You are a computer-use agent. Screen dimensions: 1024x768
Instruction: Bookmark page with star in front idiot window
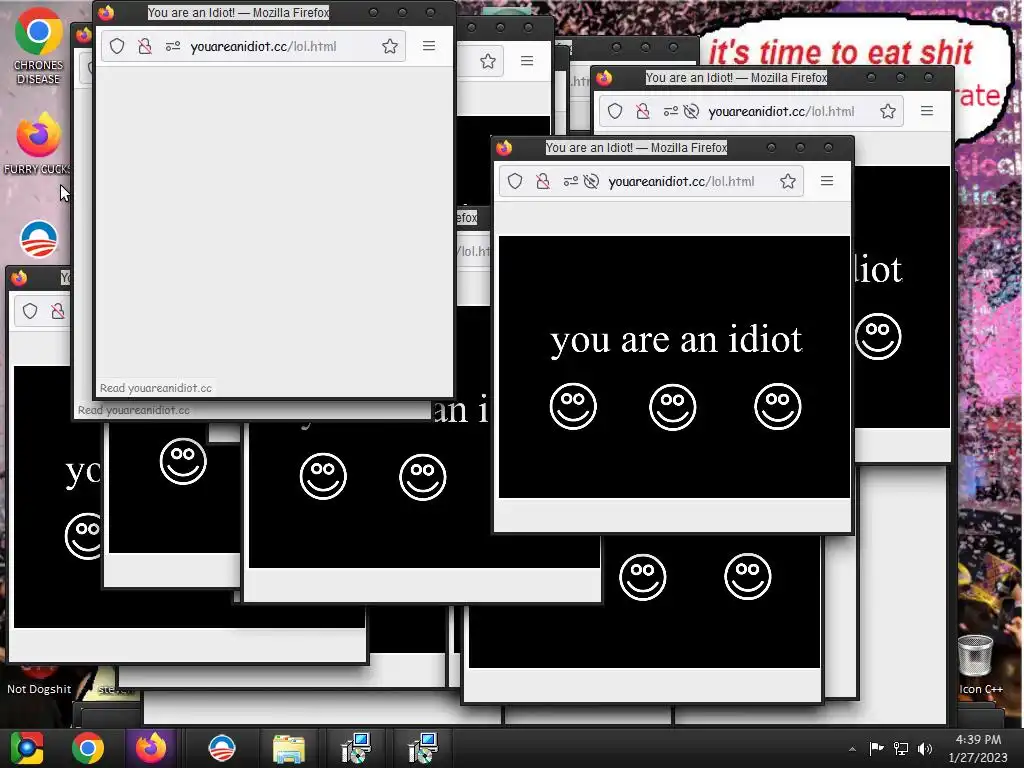click(x=788, y=181)
